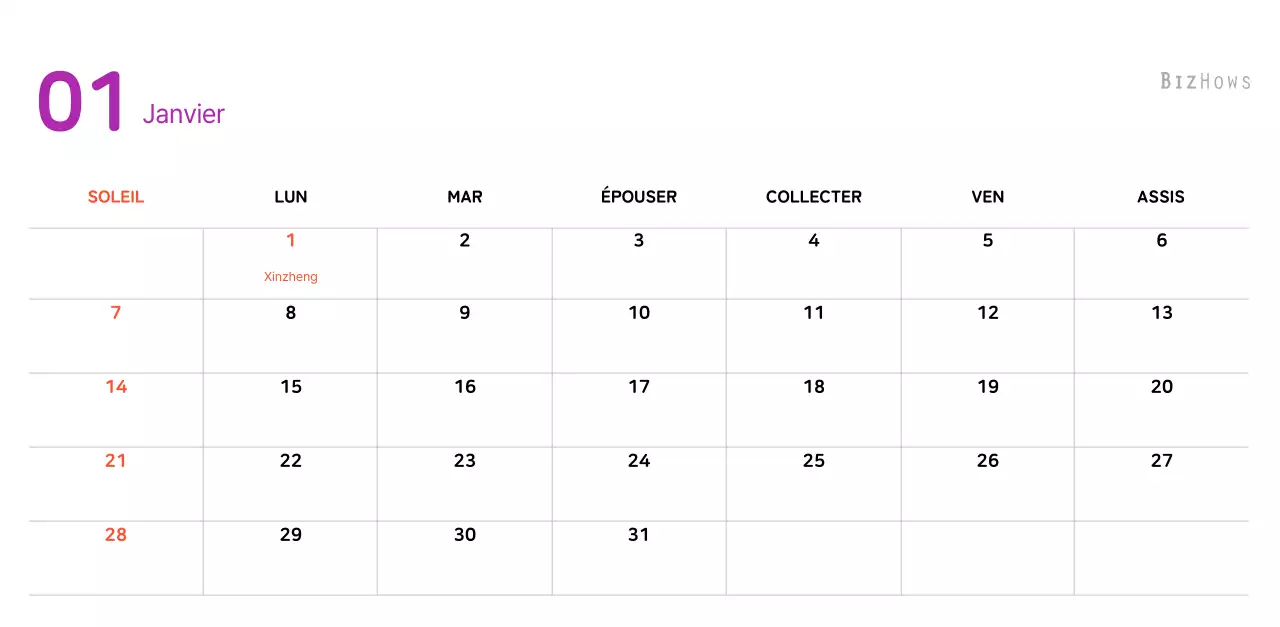1280x627 pixels.
Task: Click date 23 in the calendar
Action: click(465, 461)
